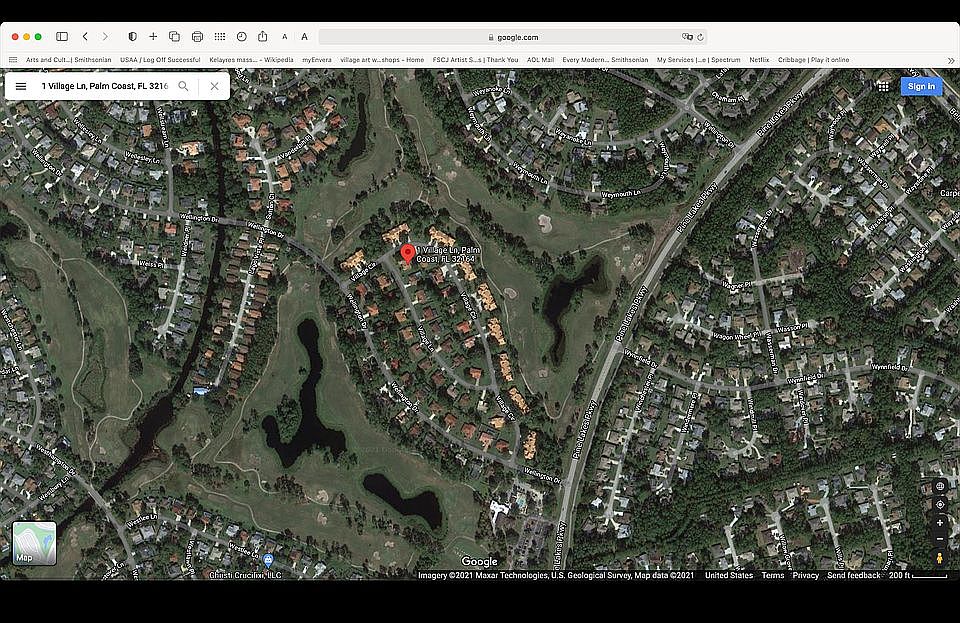
Task: Go back with Safari back arrow
Action: pos(85,37)
